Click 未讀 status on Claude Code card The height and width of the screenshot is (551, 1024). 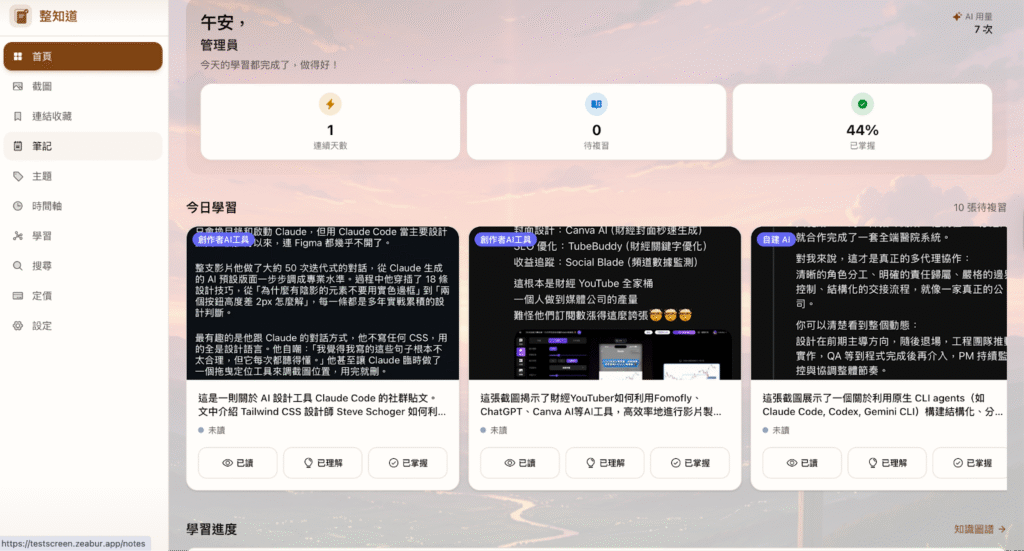pyautogui.click(x=212, y=430)
